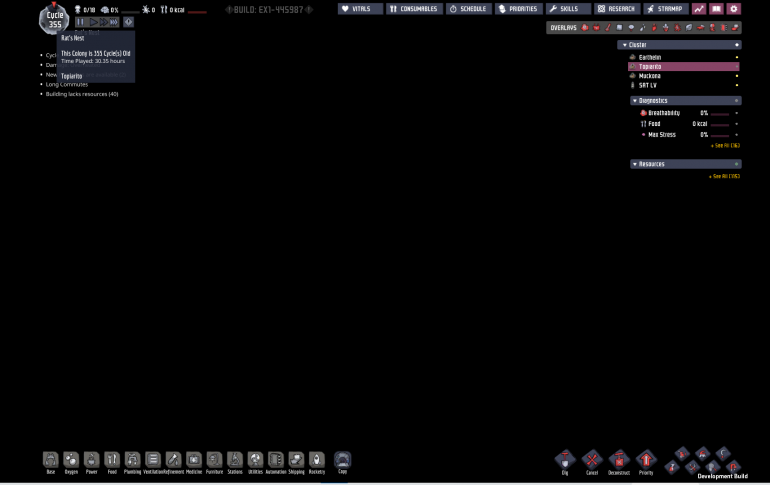Toggle the Light overlay

tap(631, 27)
